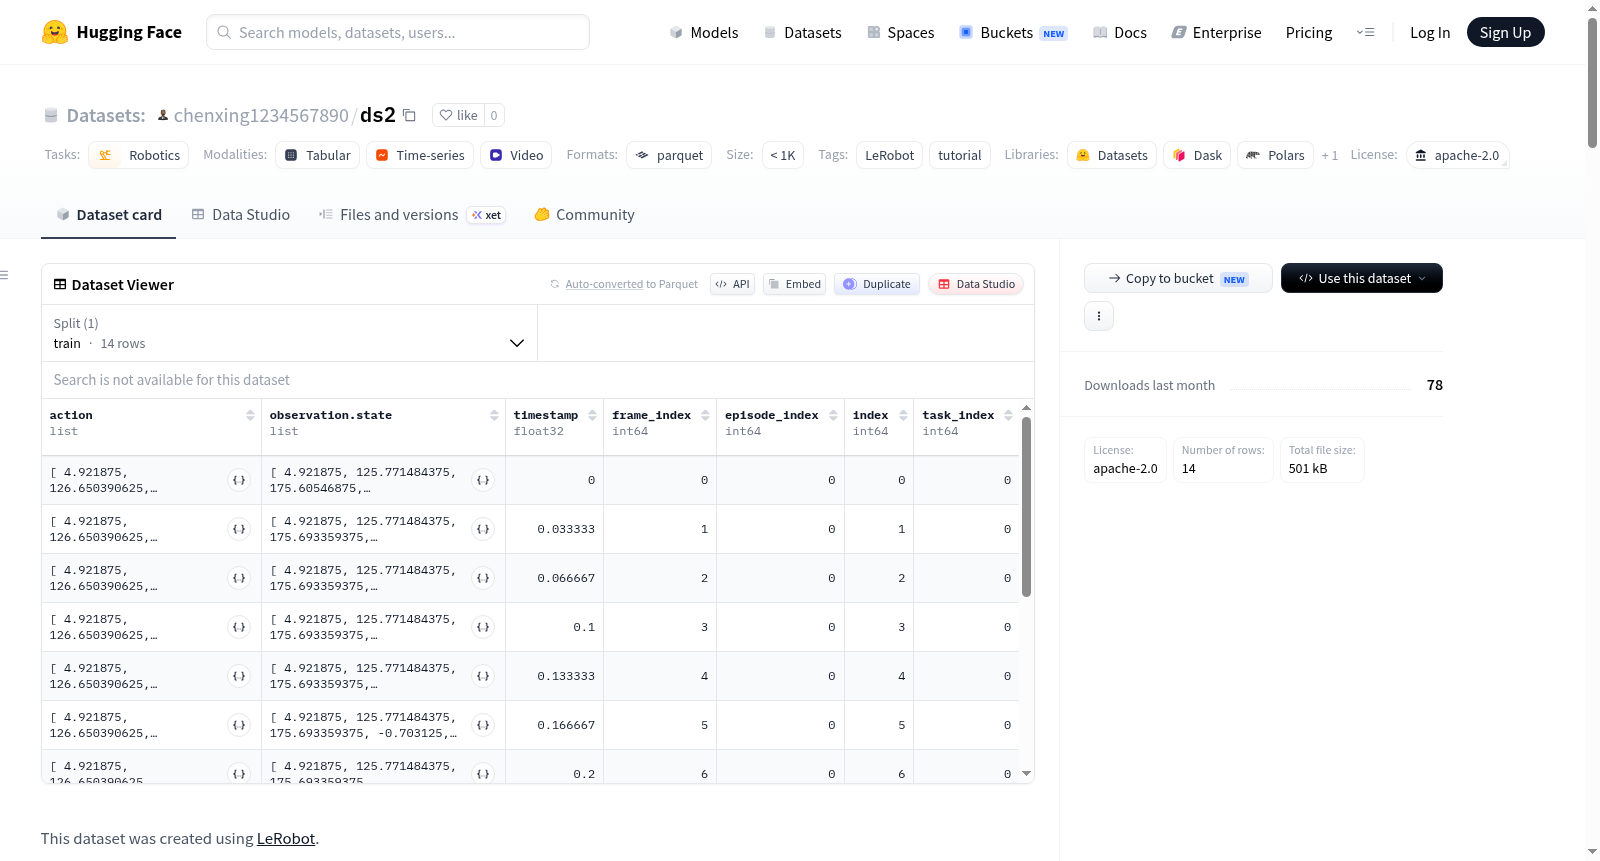
Task: Expand observation.state cell in timestamp 0.066667 row
Action: tap(484, 578)
